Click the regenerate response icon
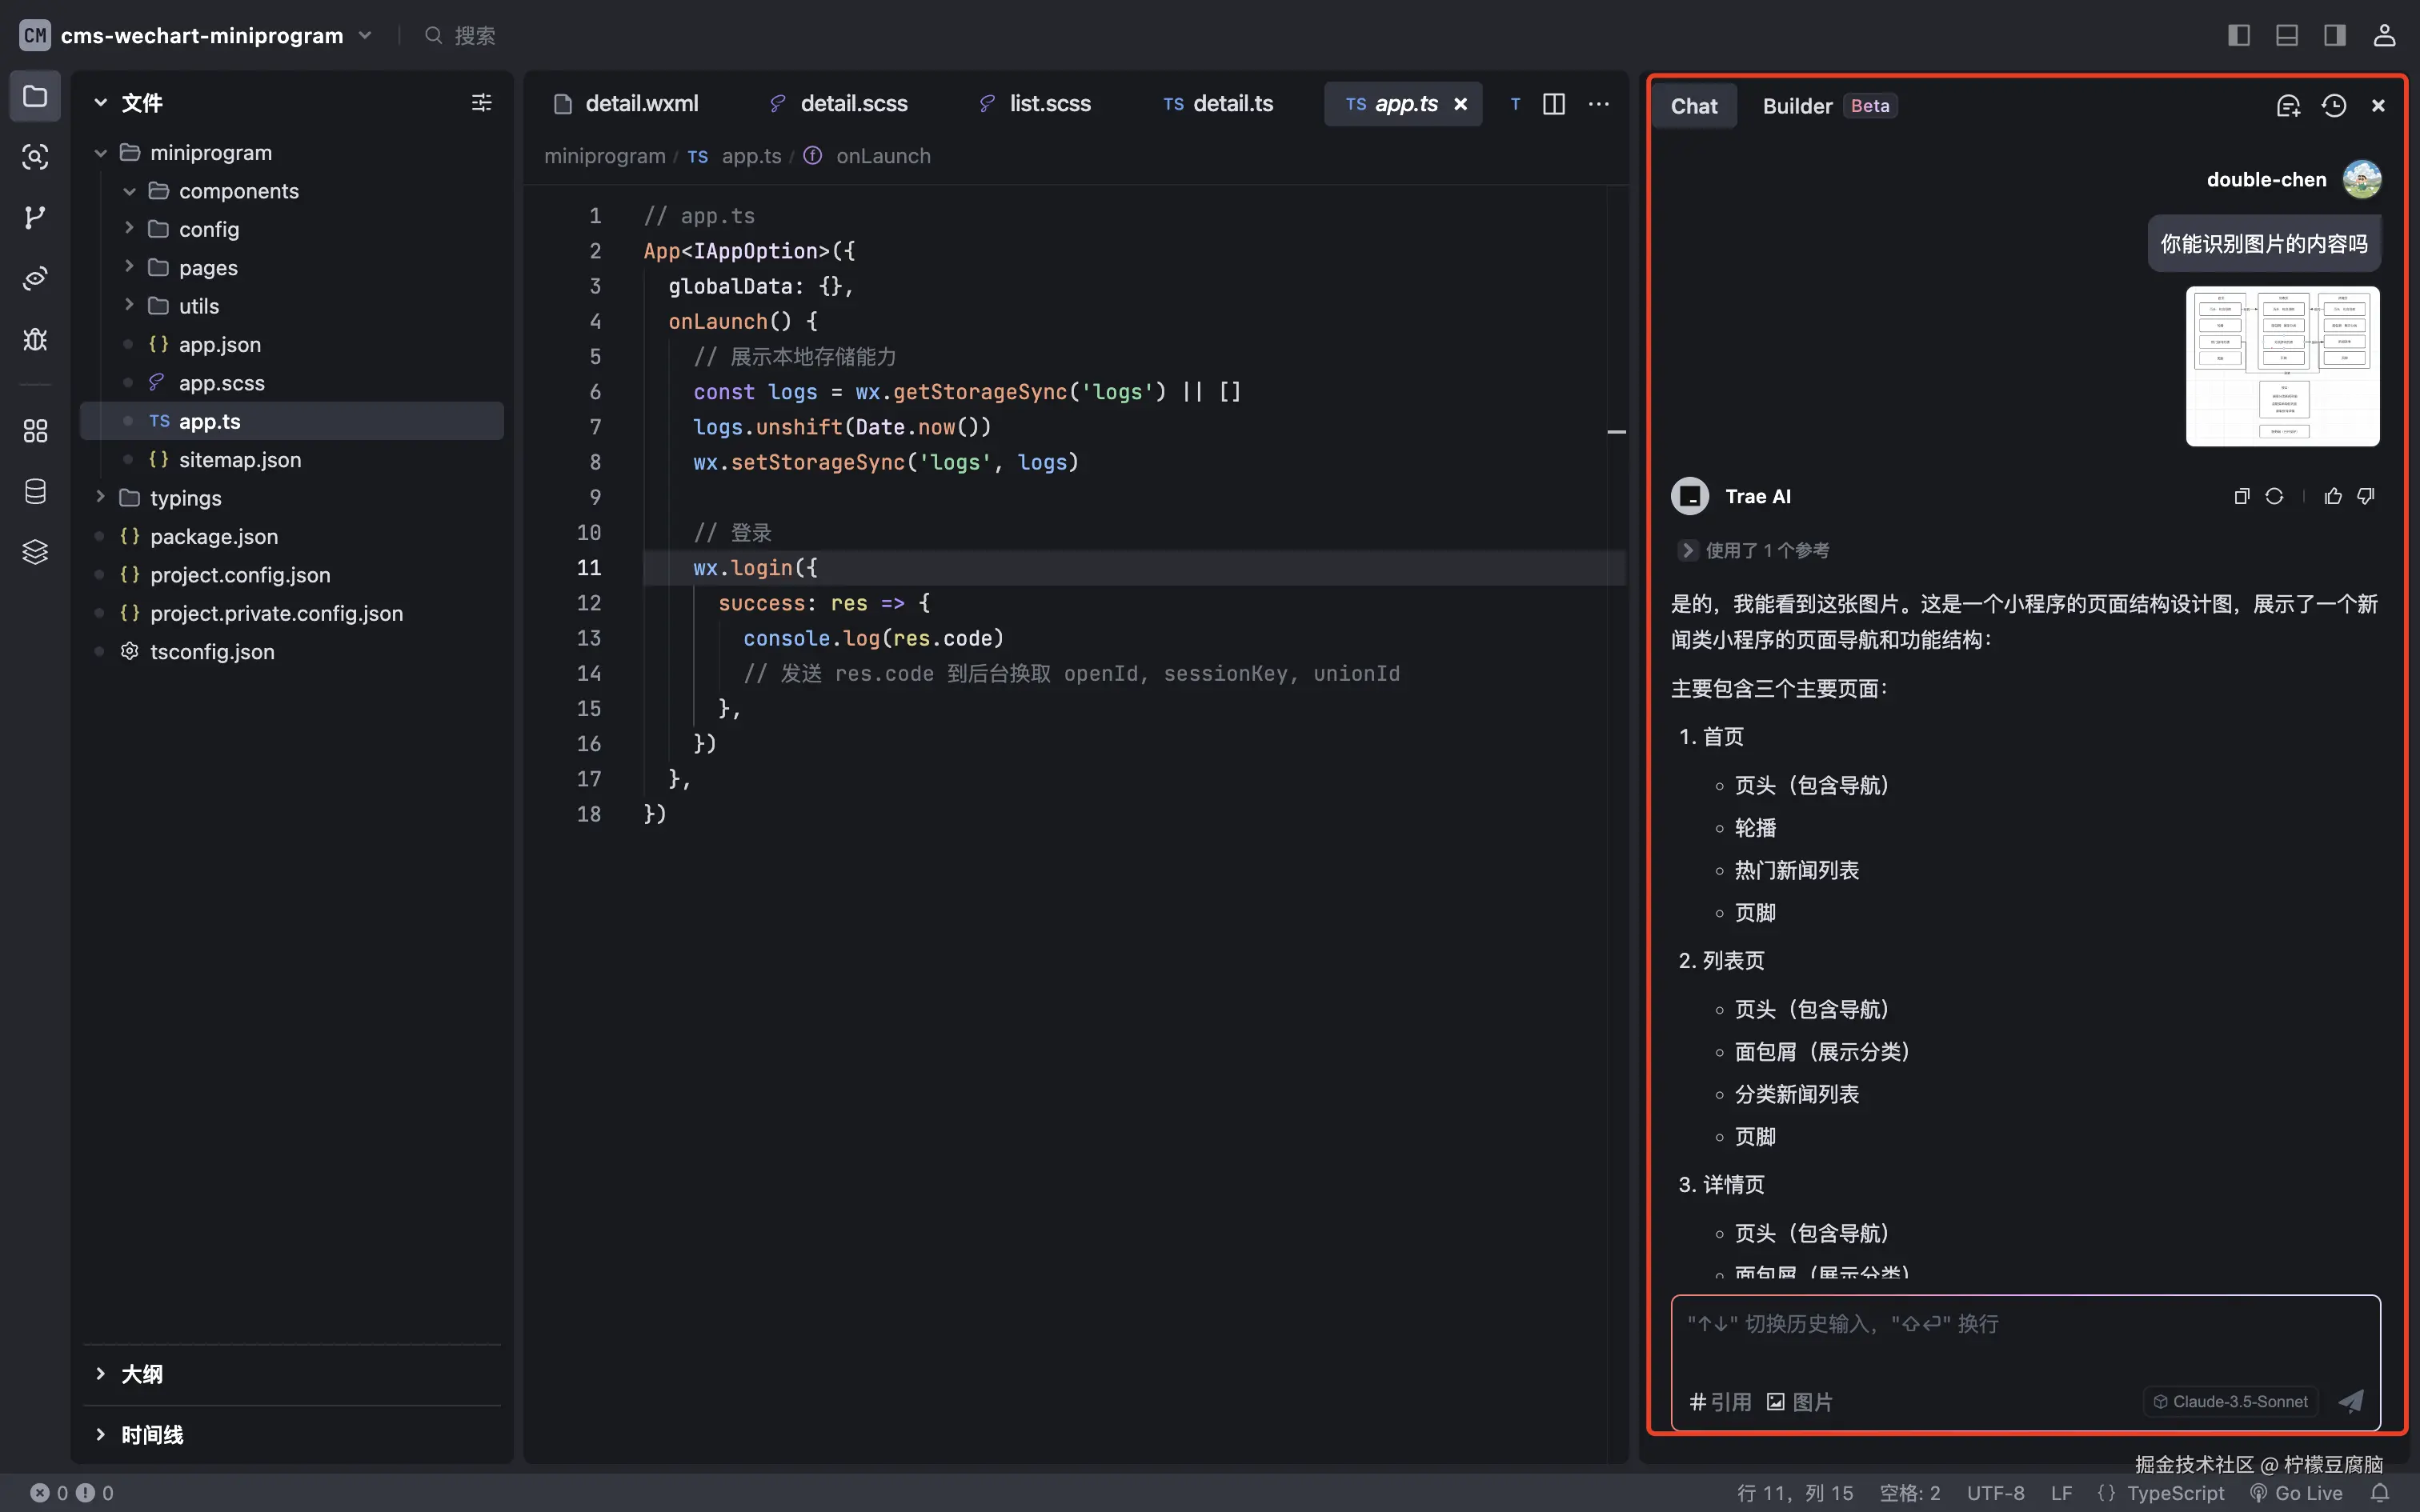This screenshot has height=1512, width=2420. click(x=2274, y=496)
